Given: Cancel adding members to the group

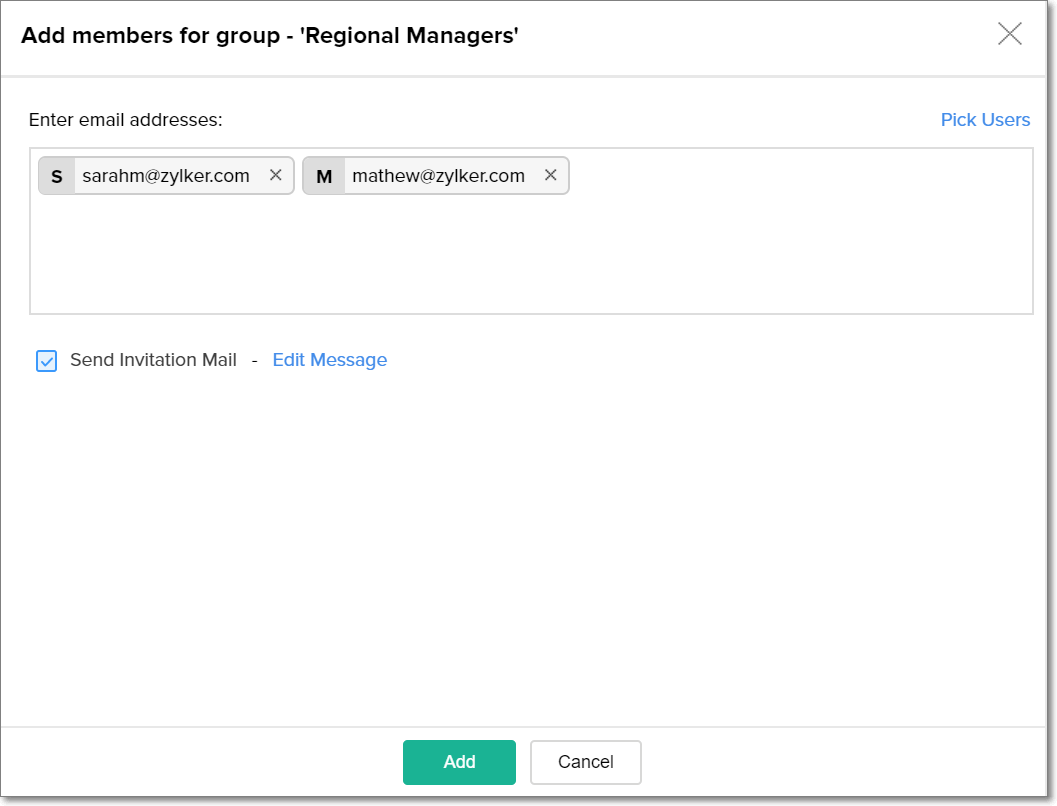Looking at the screenshot, I should click(585, 762).
